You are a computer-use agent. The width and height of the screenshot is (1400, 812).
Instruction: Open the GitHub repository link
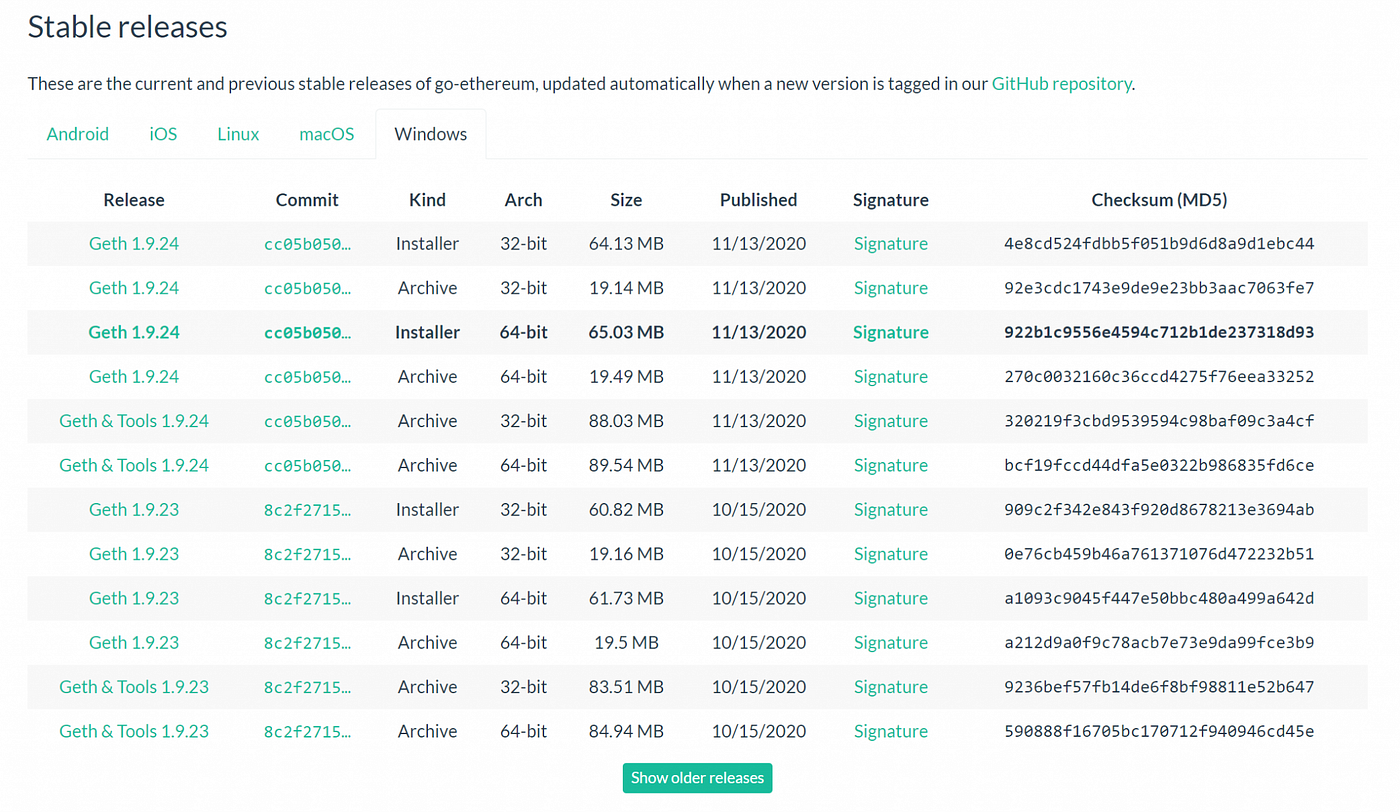pos(1062,84)
